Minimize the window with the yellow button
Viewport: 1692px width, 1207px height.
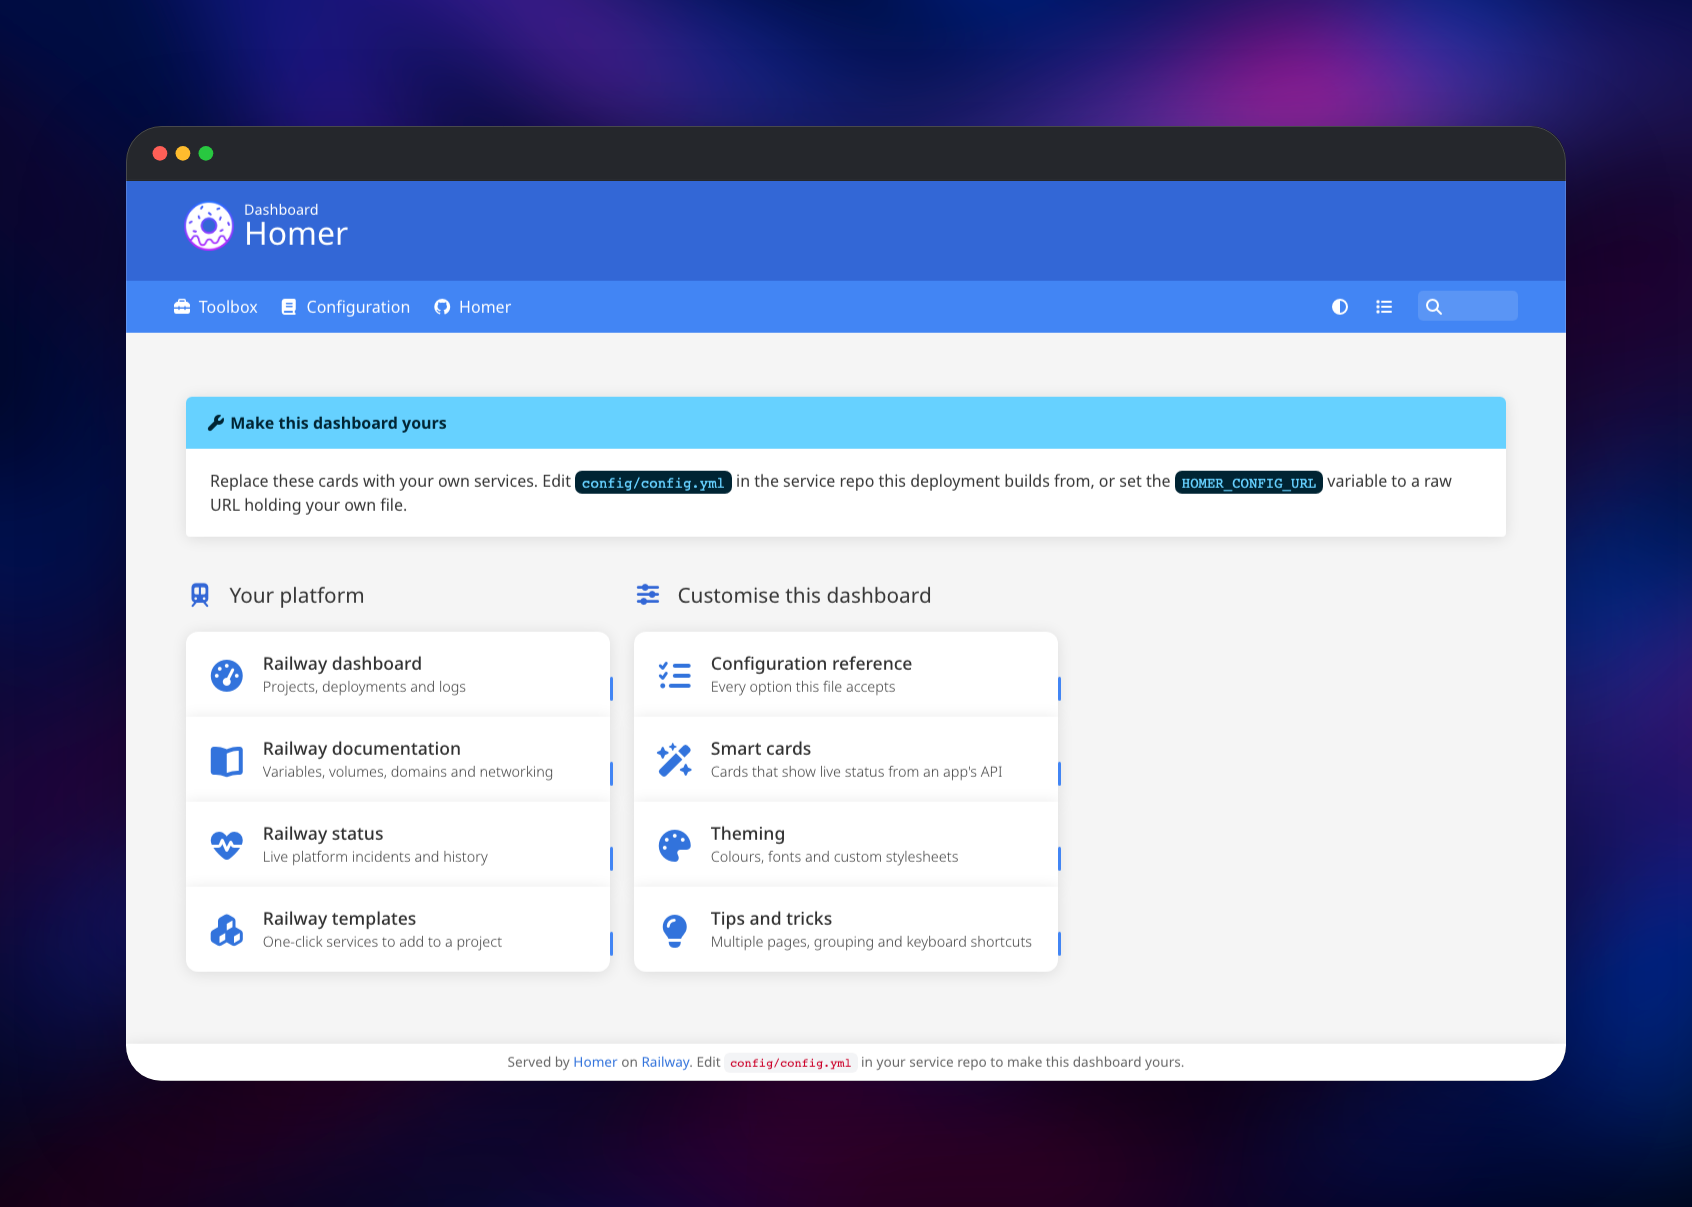183,153
